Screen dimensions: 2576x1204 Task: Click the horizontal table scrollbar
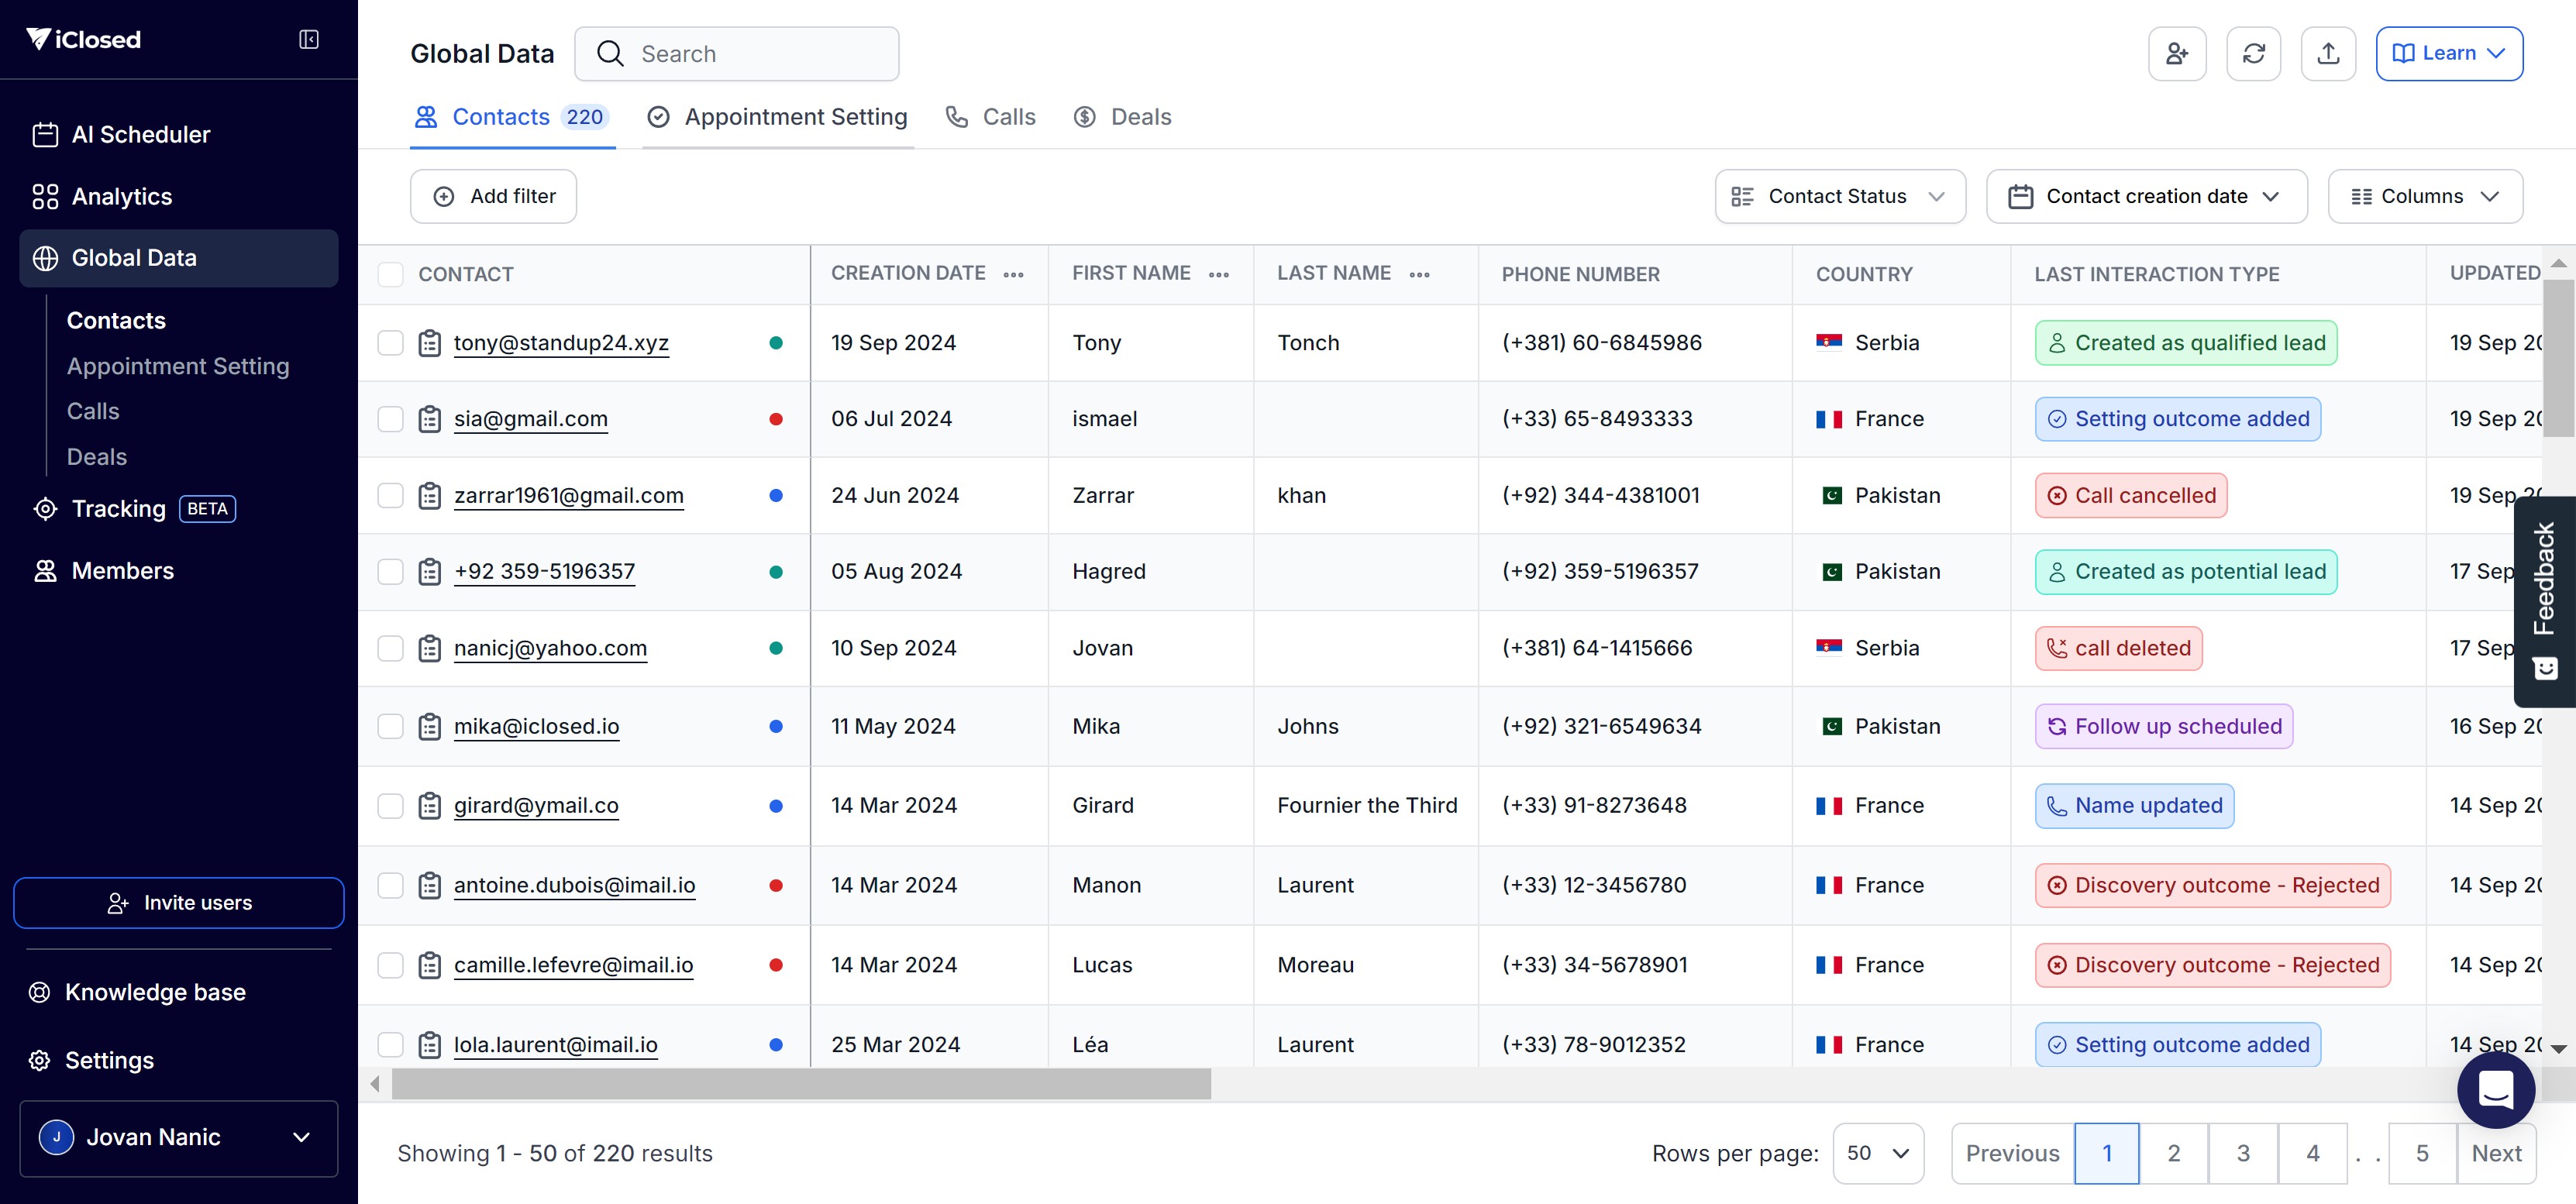click(x=800, y=1083)
